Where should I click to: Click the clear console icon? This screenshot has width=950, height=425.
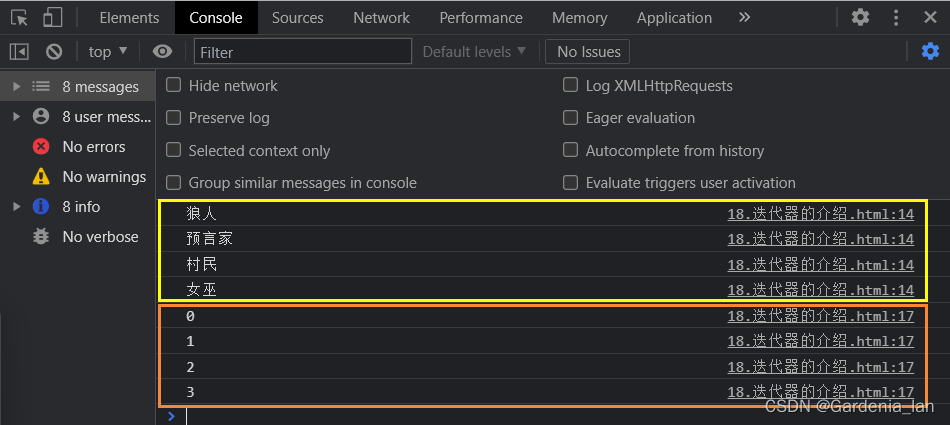click(54, 51)
